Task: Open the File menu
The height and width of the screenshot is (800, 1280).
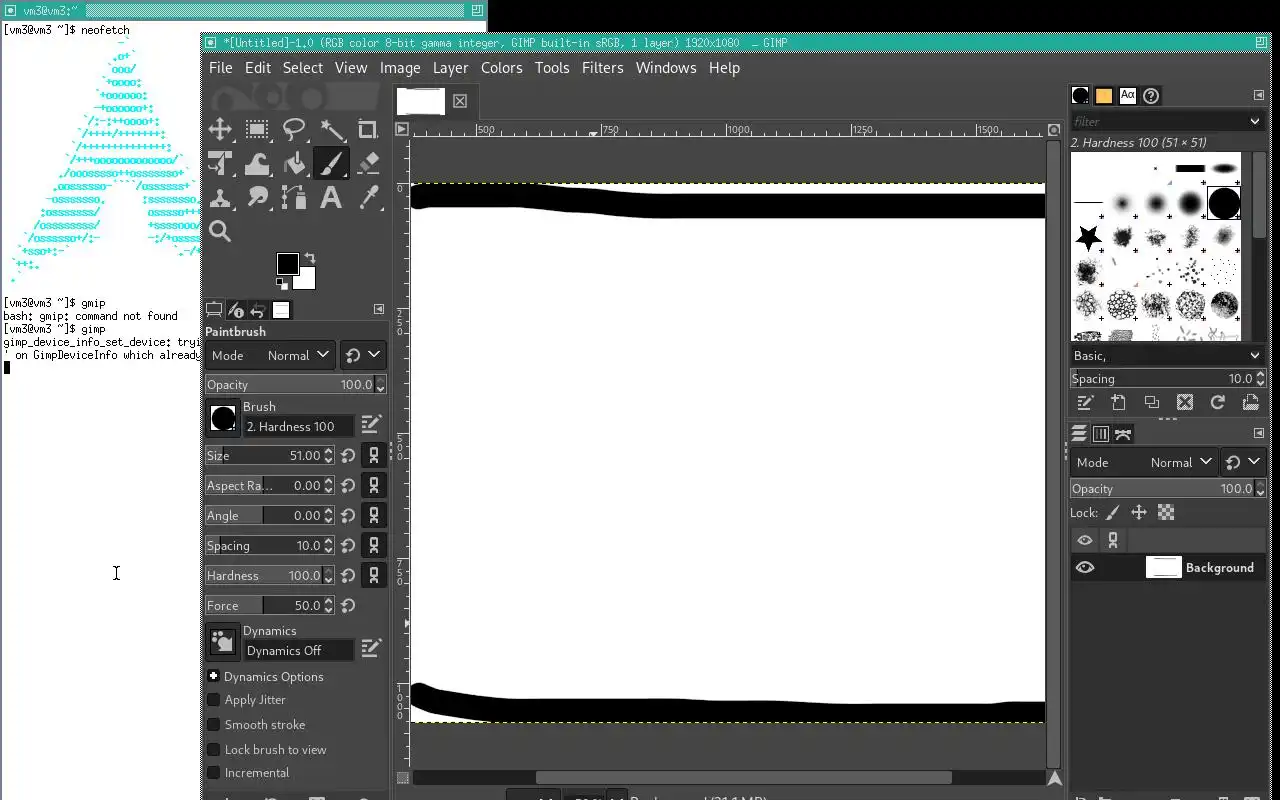Action: [x=220, y=67]
